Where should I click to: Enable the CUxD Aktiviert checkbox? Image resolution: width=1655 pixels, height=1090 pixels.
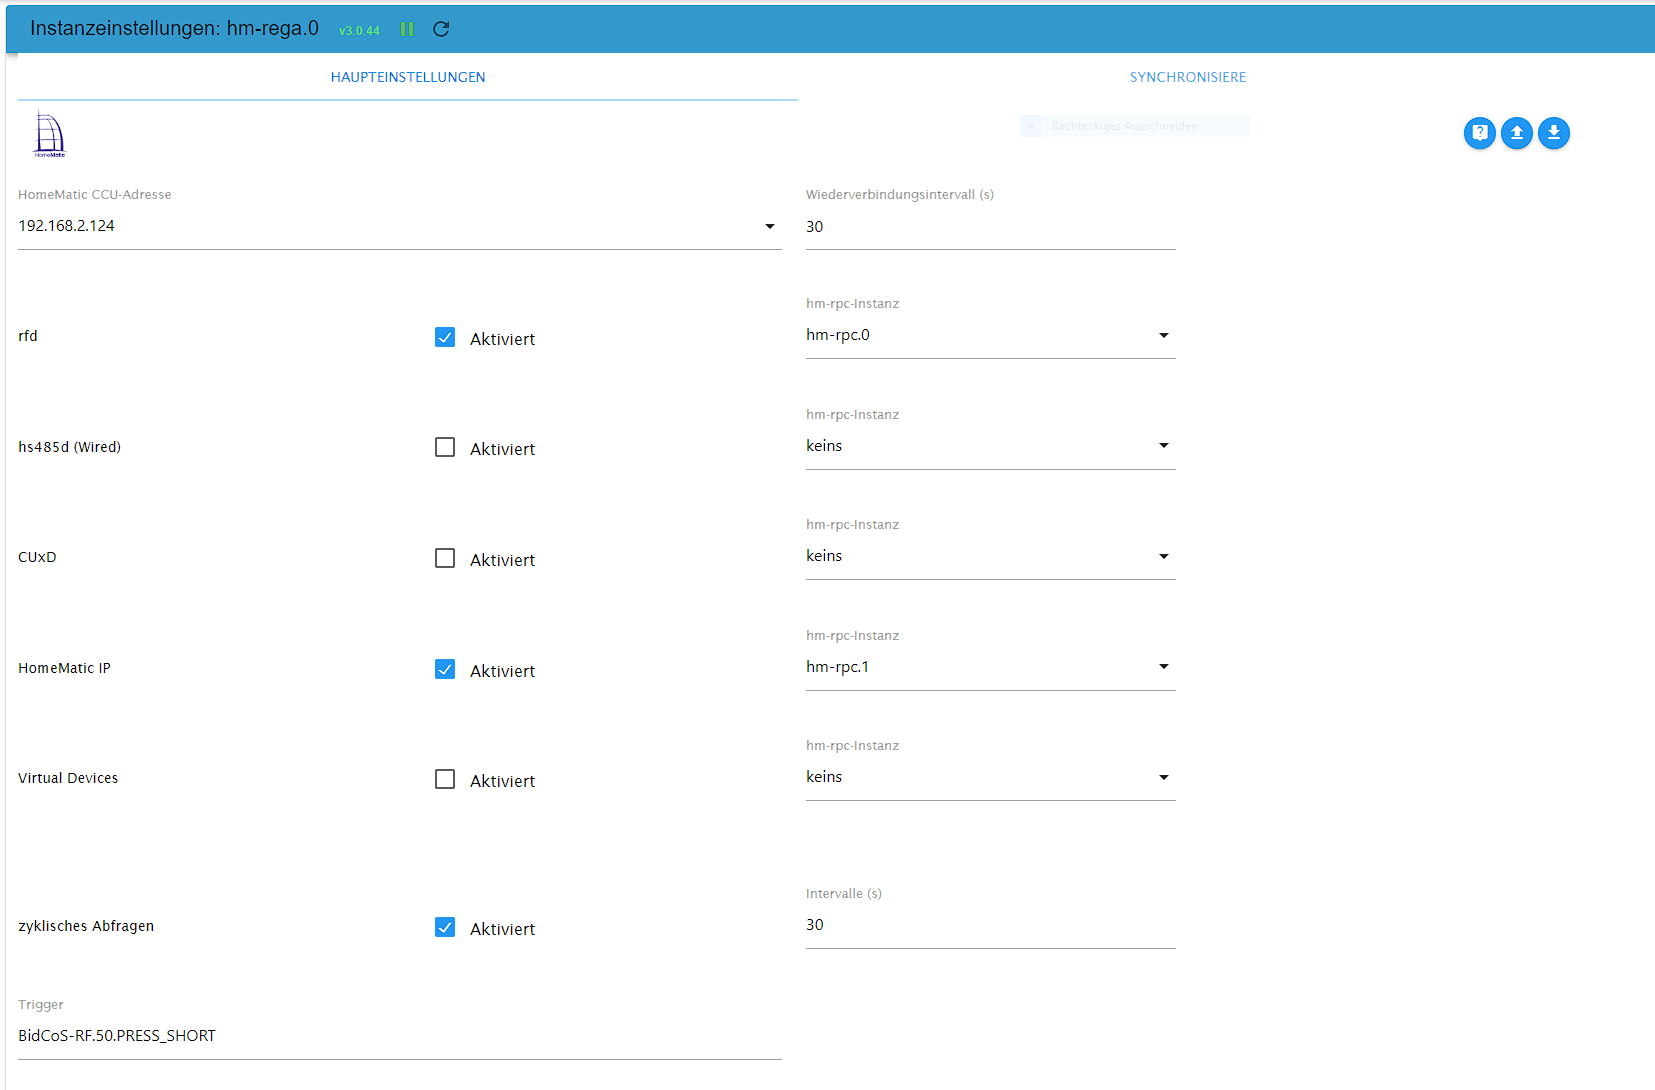445,558
